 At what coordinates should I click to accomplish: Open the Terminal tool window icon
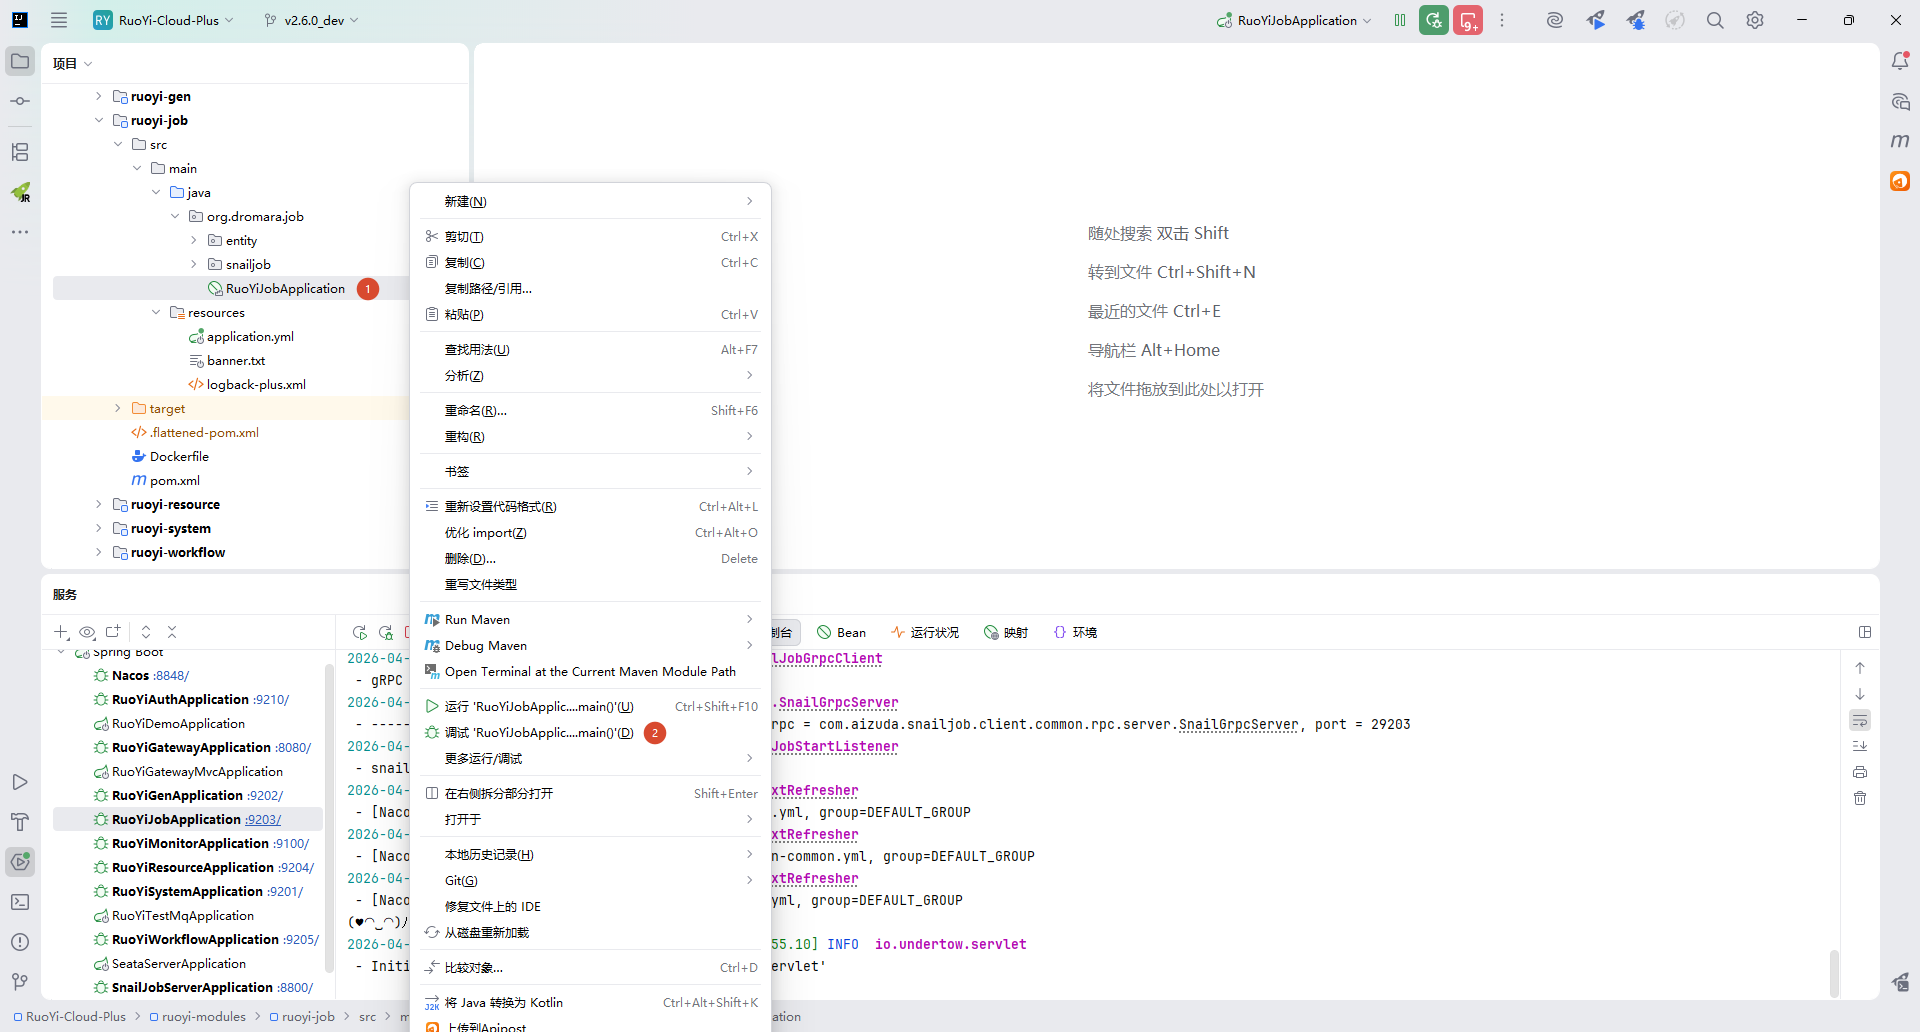20,902
